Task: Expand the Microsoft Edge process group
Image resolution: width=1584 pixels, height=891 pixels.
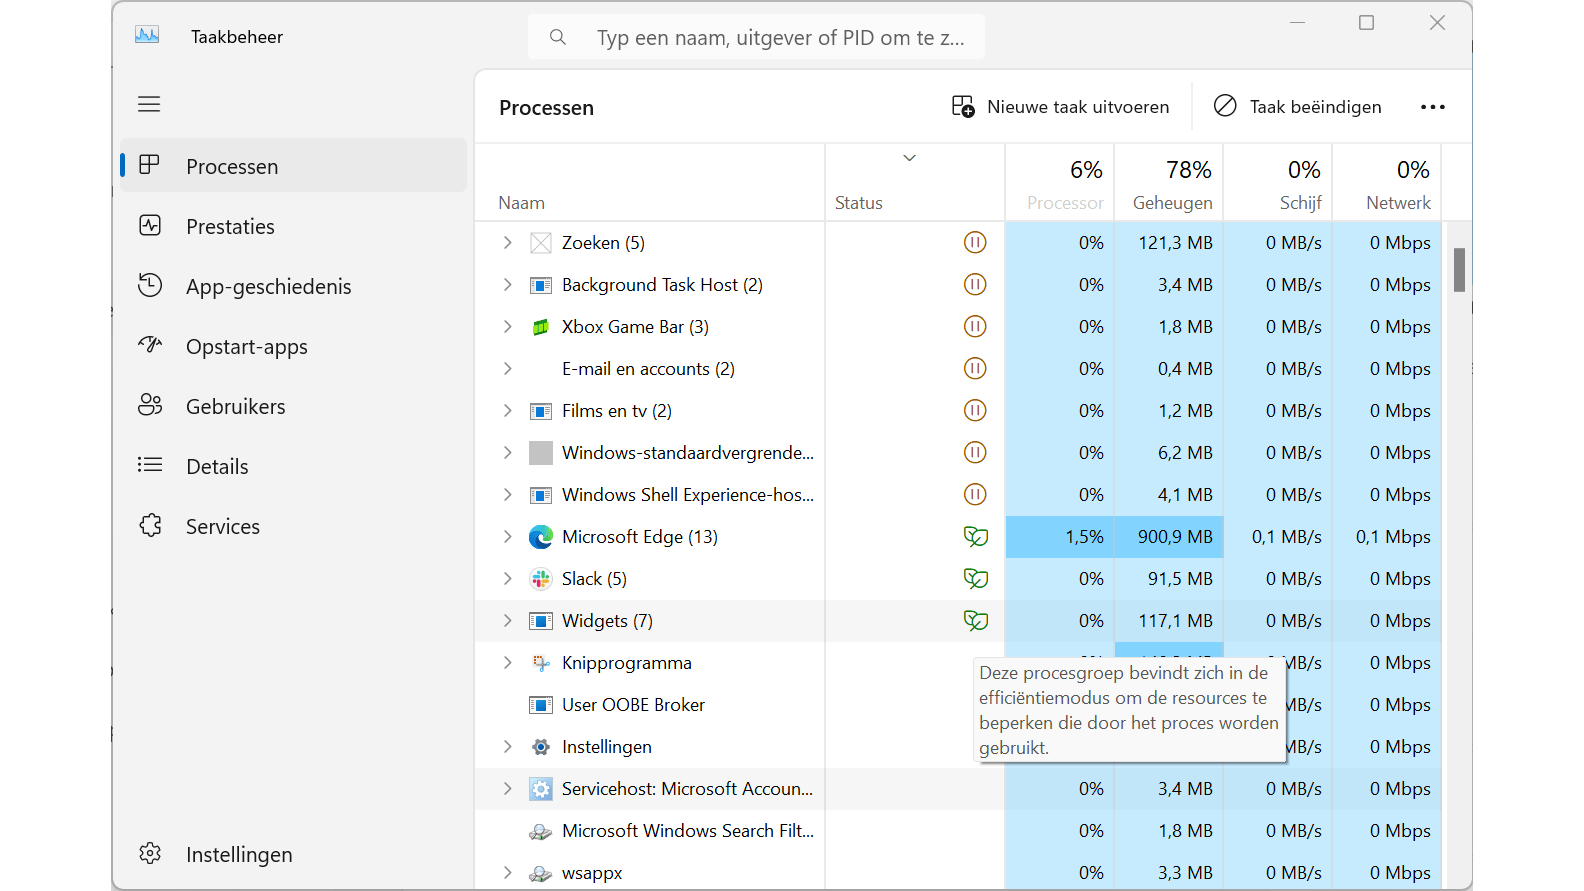Action: pyautogui.click(x=508, y=537)
